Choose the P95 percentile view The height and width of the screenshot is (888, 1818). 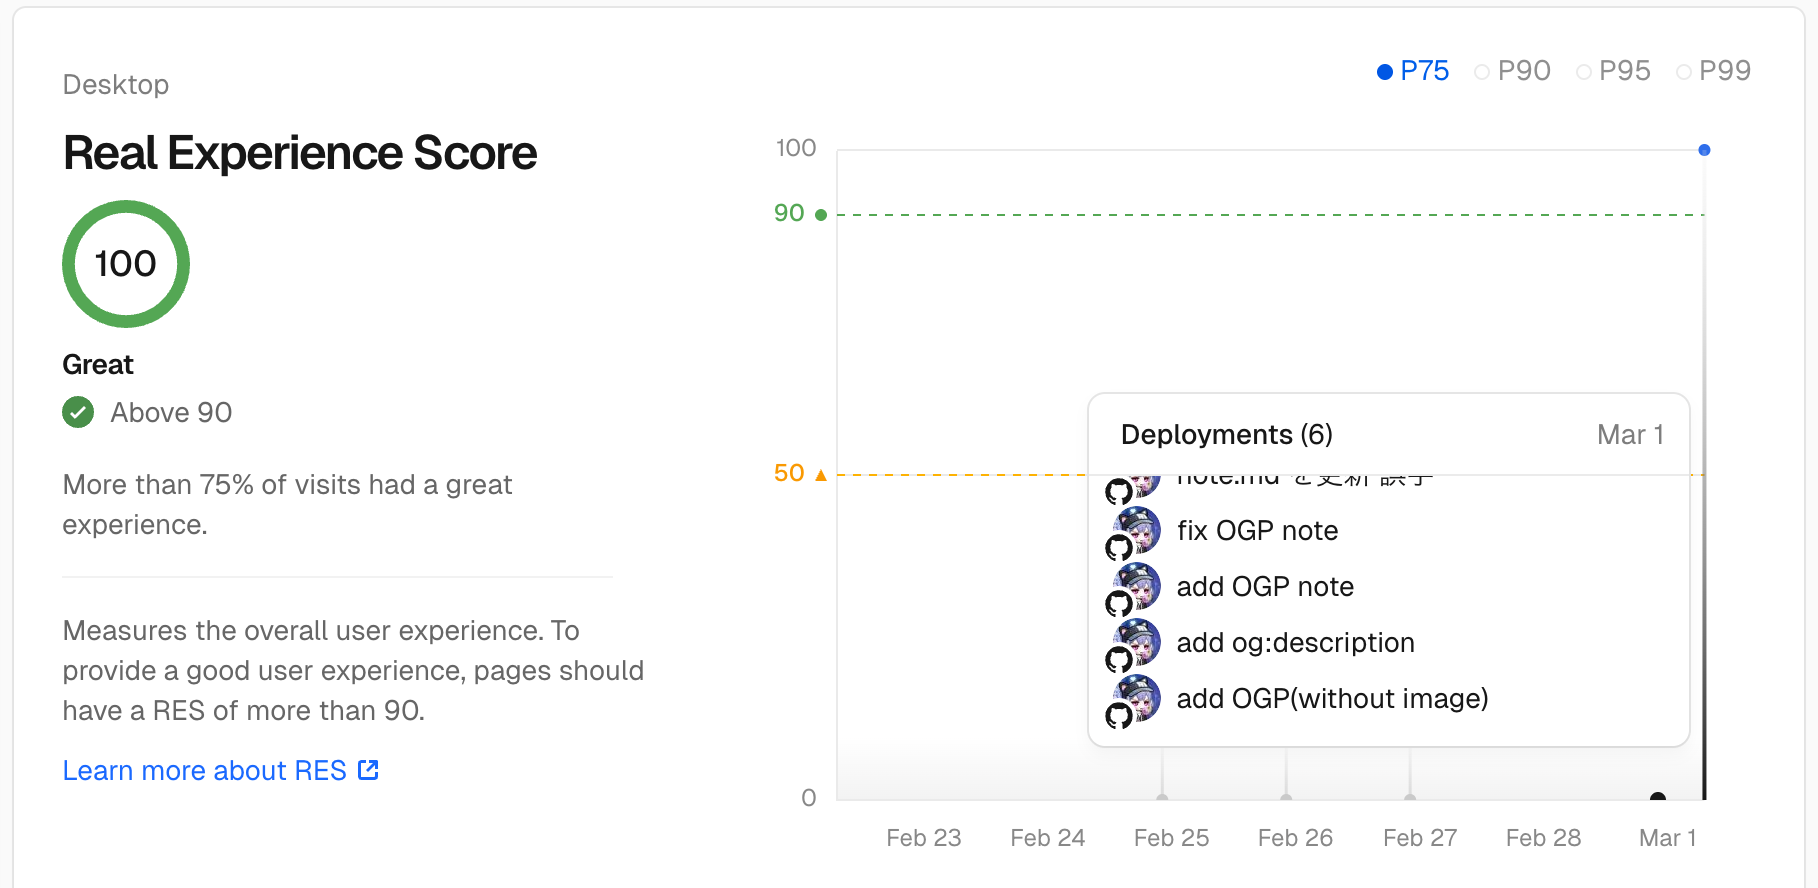pos(1613,71)
